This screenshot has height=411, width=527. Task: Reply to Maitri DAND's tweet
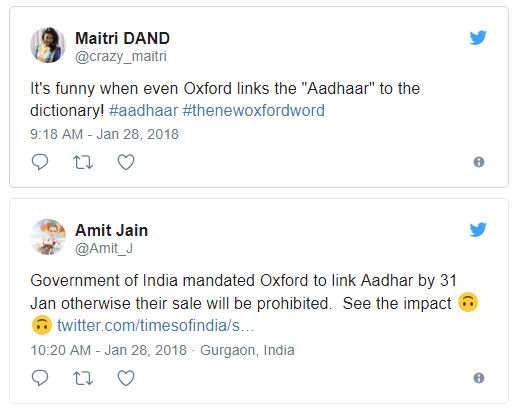40,162
